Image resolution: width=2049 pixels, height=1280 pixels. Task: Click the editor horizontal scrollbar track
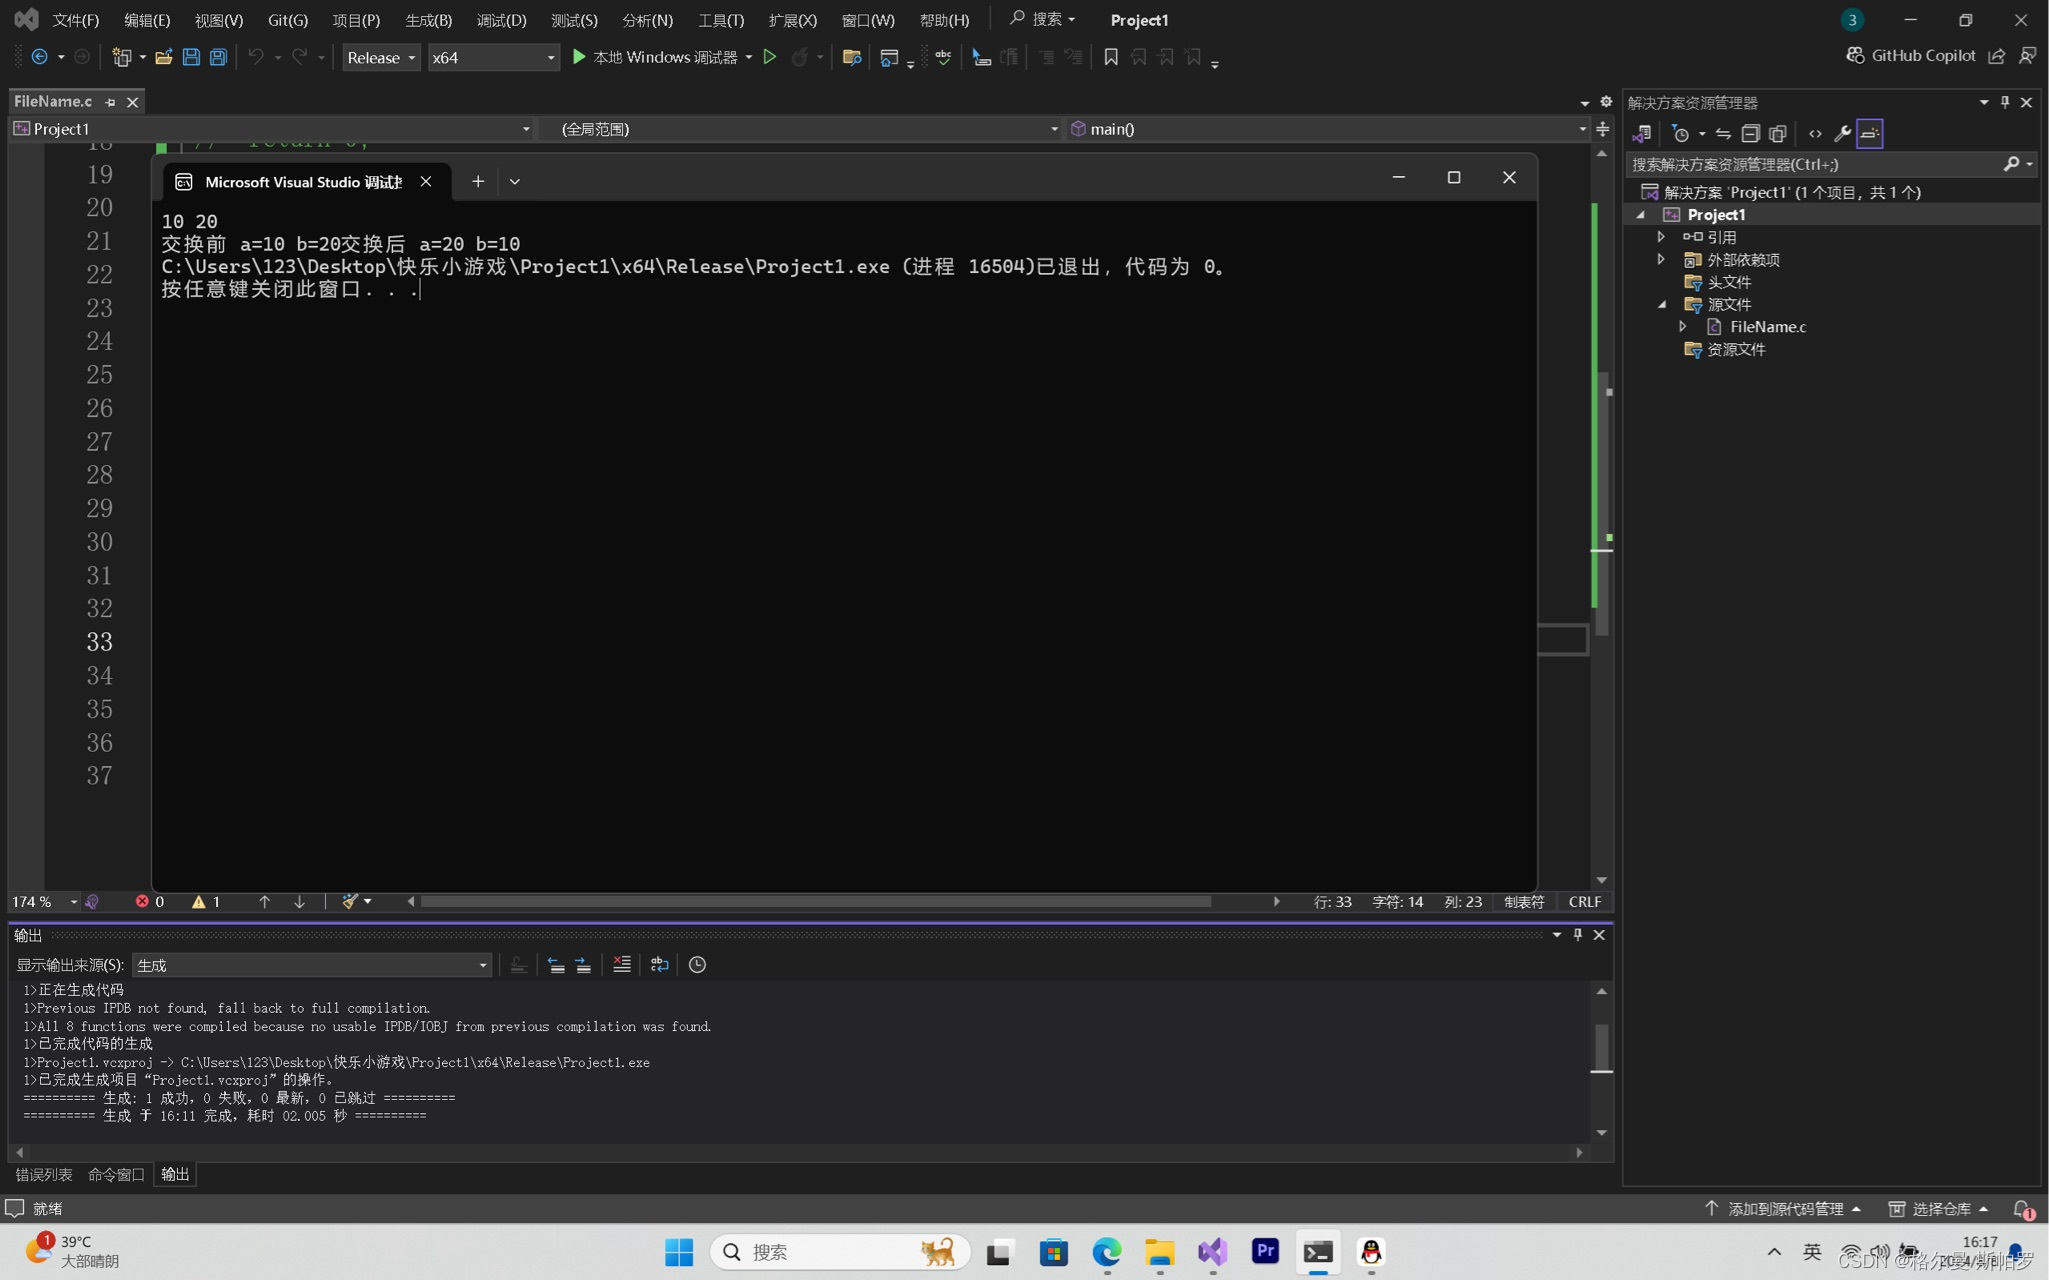(x=843, y=902)
